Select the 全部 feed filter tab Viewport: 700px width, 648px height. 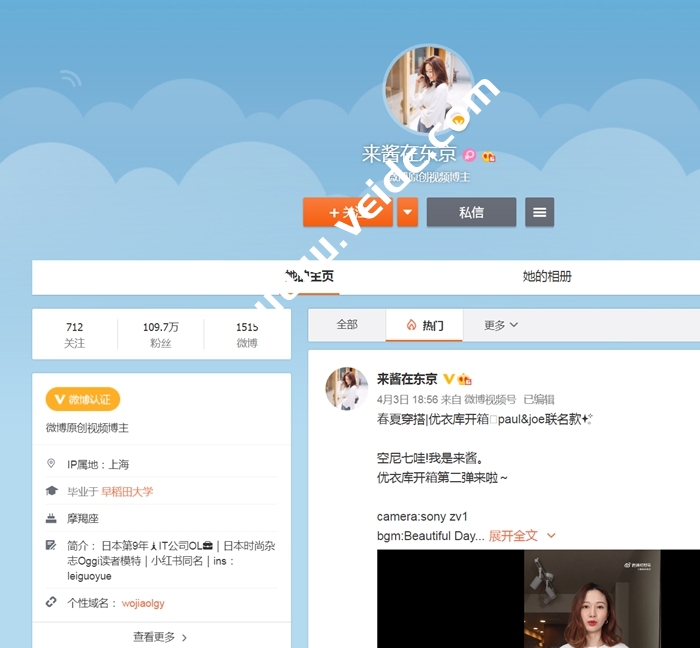point(347,325)
